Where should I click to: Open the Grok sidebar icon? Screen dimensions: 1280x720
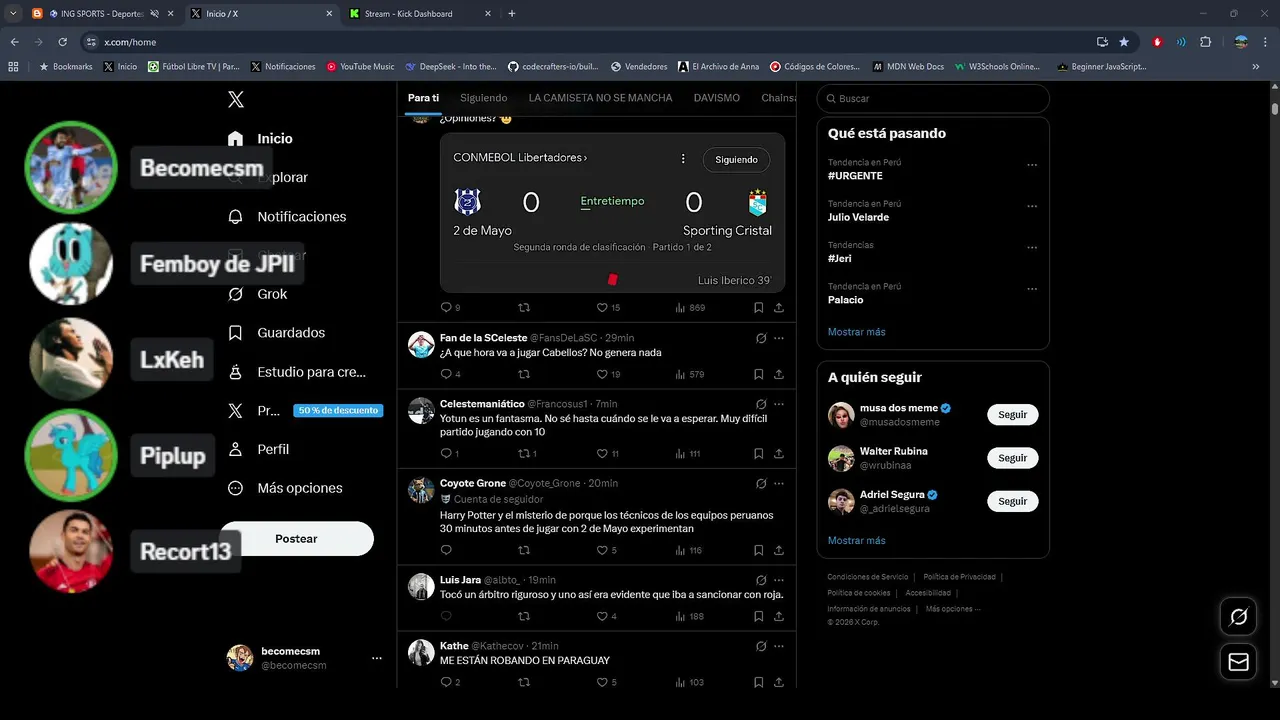tap(236, 294)
